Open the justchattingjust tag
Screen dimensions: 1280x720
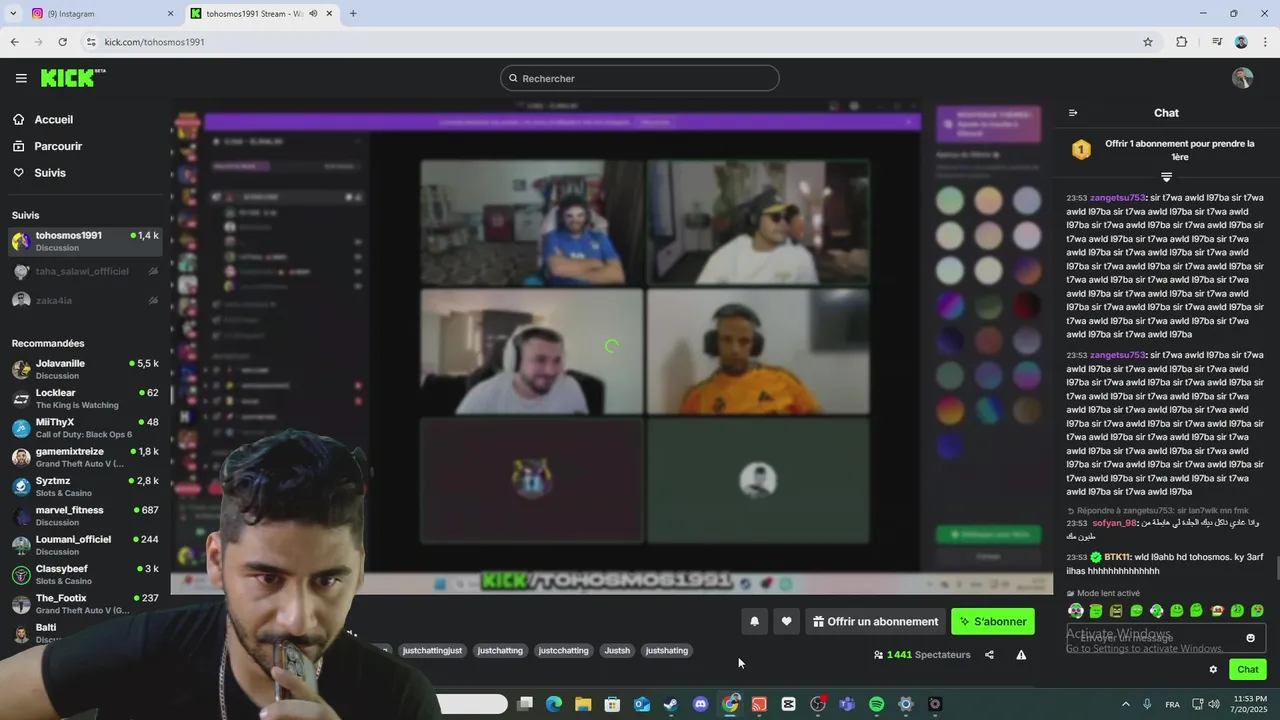[x=432, y=650]
